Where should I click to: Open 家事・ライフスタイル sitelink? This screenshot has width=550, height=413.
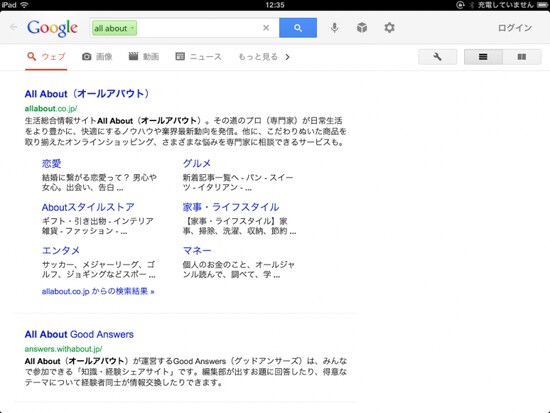click(x=231, y=207)
